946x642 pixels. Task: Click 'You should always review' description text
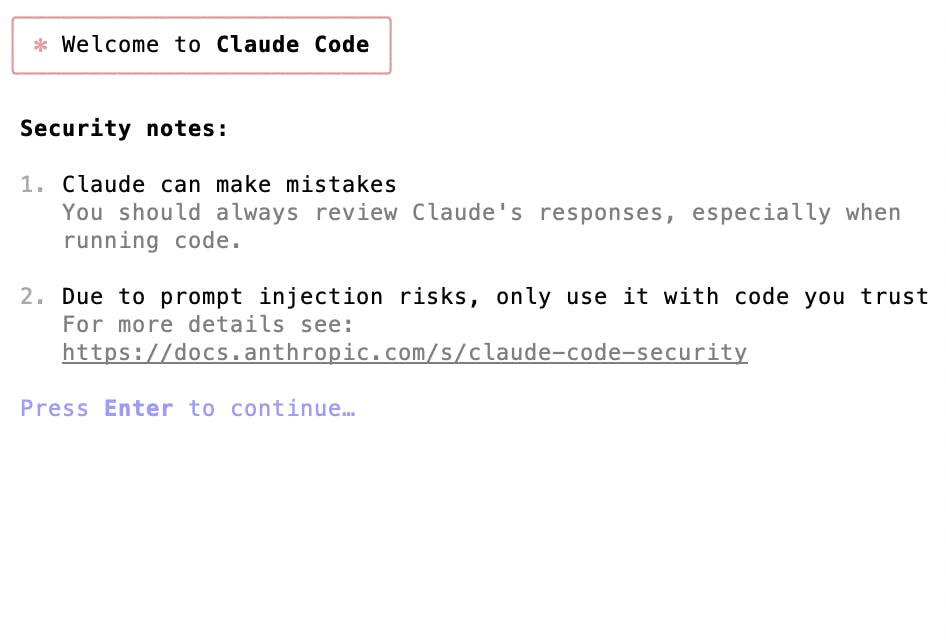[x=229, y=212]
